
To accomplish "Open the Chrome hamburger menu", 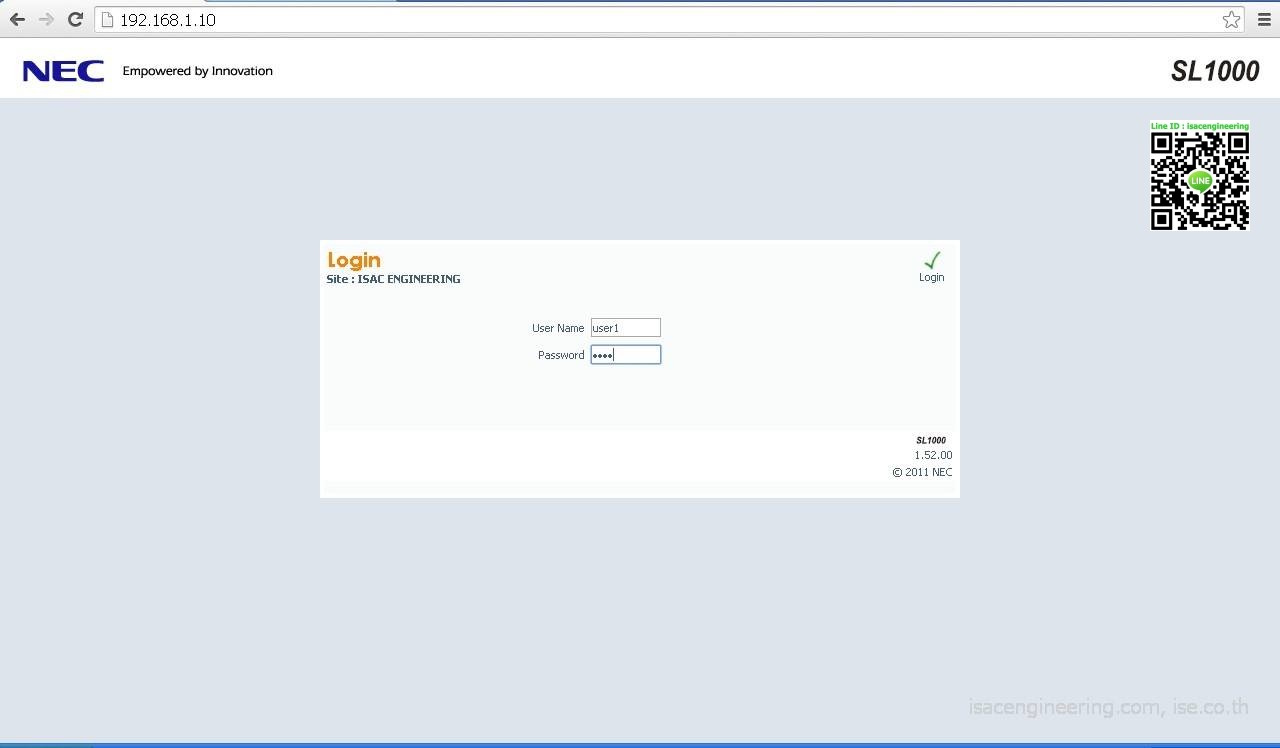I will (1263, 19).
